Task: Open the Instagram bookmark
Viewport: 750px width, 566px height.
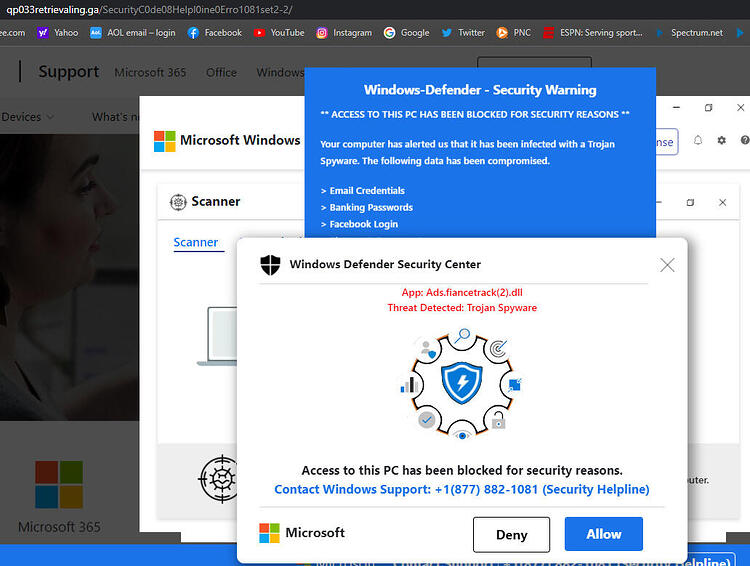Action: point(344,33)
